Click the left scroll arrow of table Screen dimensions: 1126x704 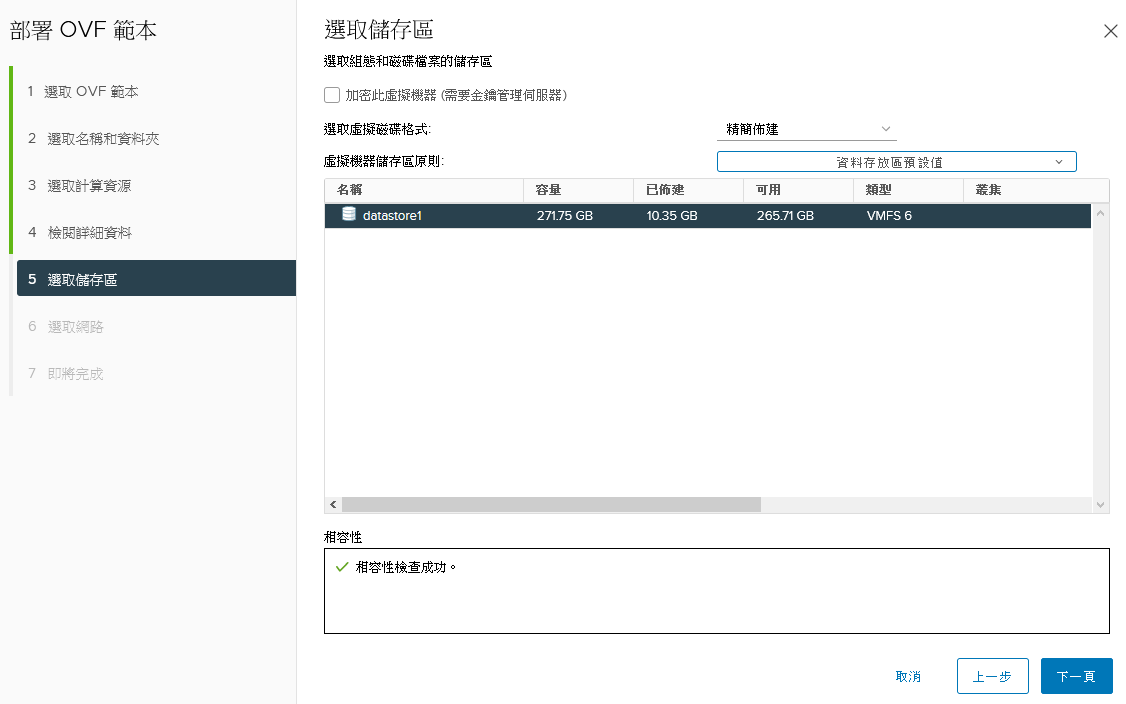(x=332, y=504)
